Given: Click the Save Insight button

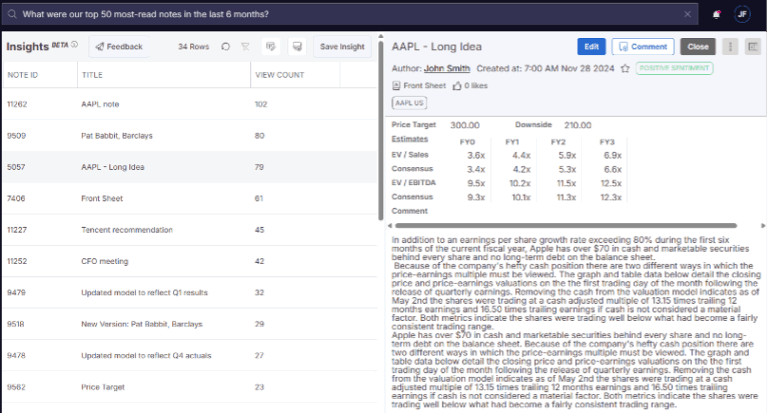Looking at the screenshot, I should tap(342, 47).
